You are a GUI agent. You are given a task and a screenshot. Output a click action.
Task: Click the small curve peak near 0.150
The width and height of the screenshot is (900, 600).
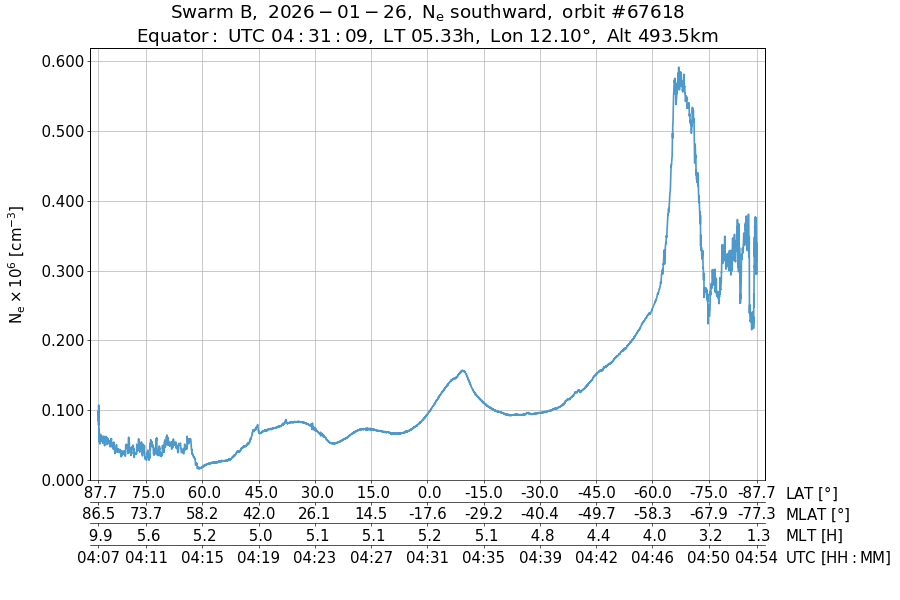pyautogui.click(x=462, y=371)
